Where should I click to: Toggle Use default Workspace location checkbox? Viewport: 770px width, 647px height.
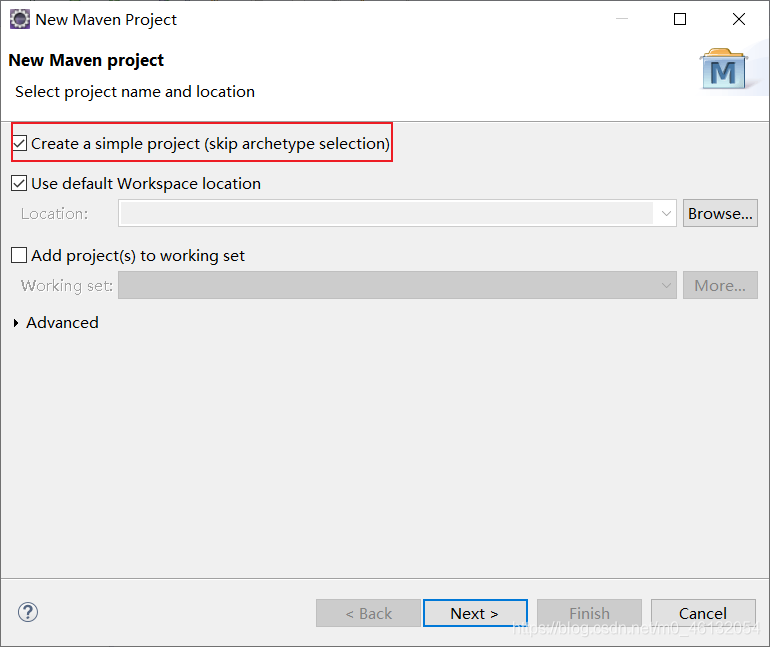[20, 184]
